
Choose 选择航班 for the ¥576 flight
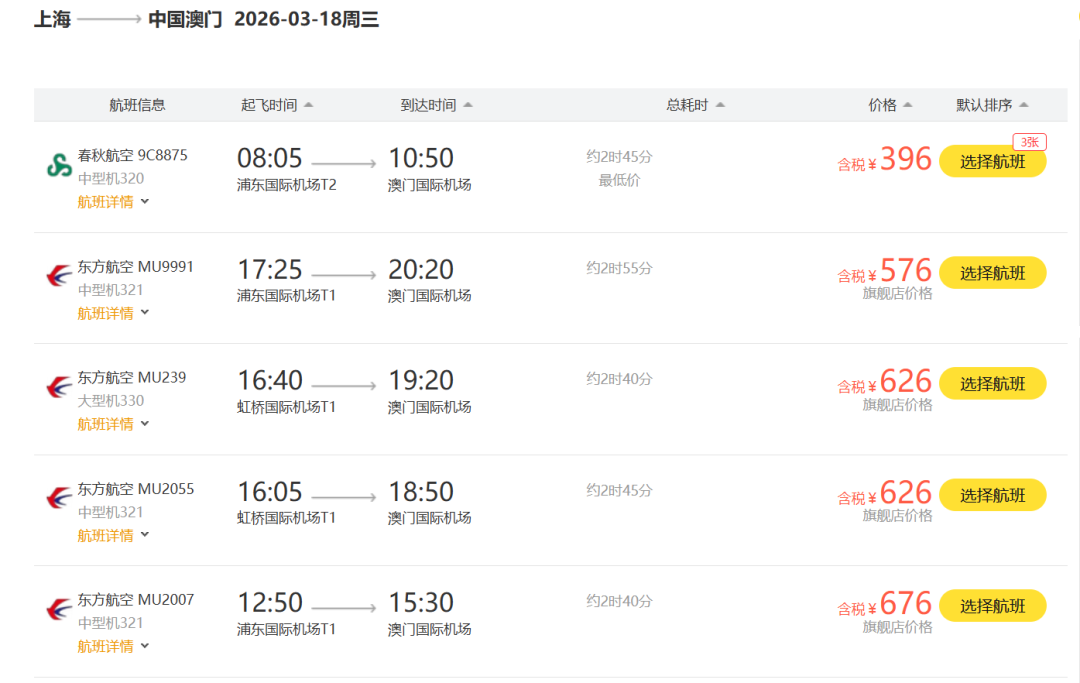992,273
